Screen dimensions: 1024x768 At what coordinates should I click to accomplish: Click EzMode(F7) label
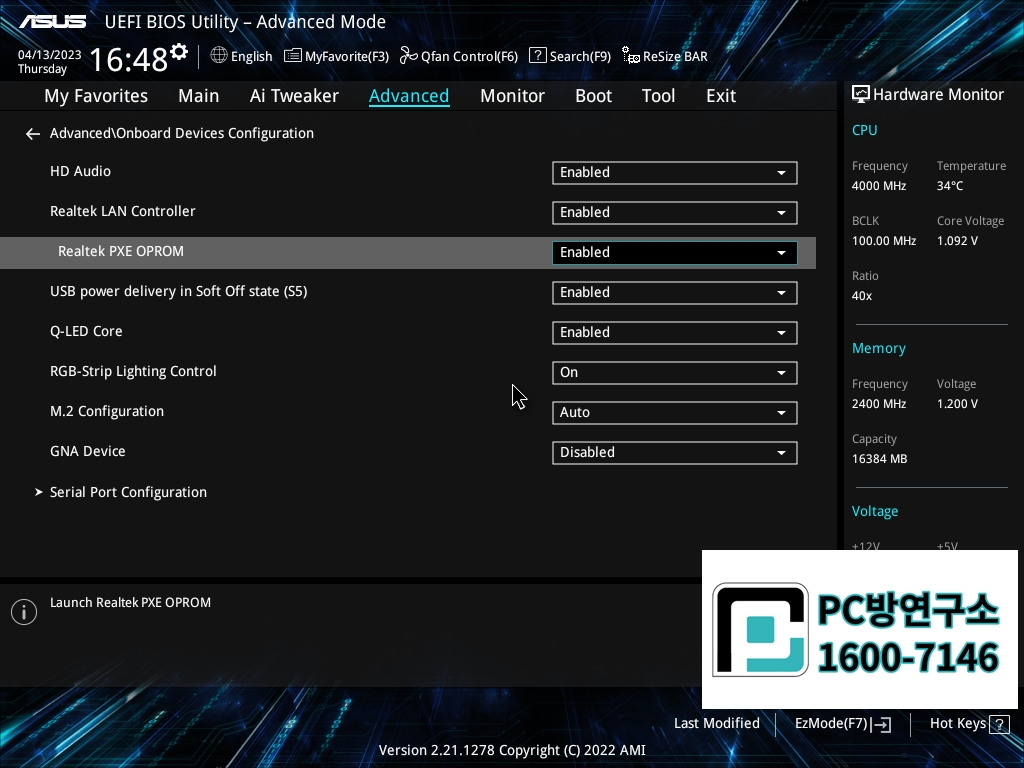831,724
